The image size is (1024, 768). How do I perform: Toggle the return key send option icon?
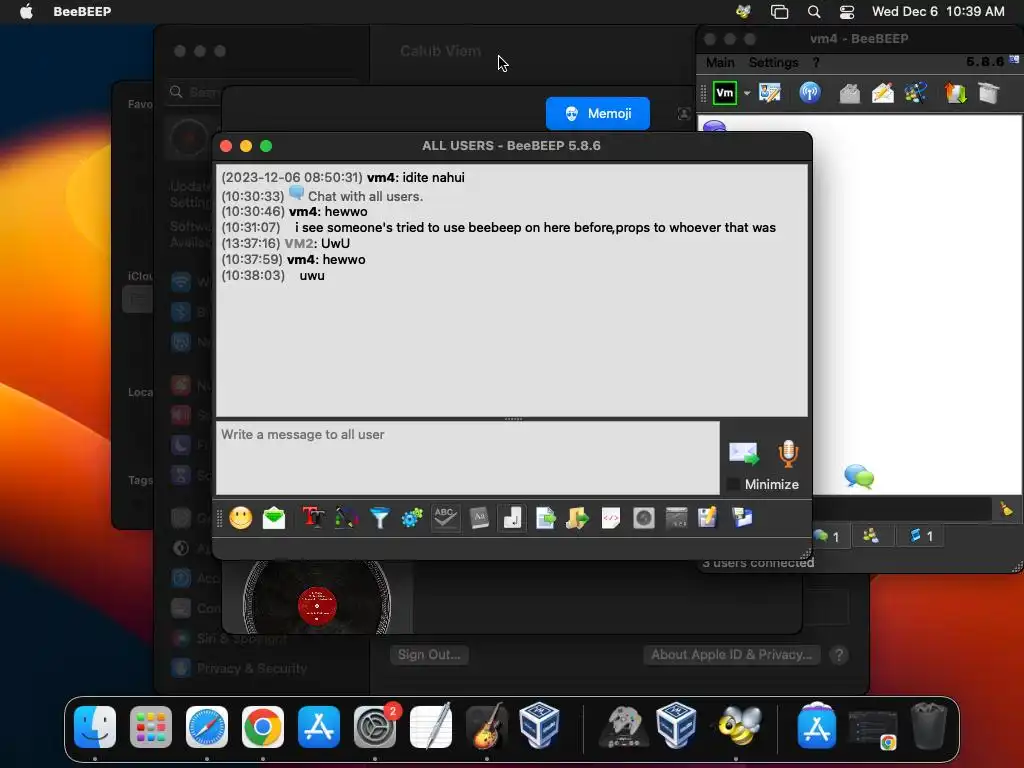click(x=512, y=519)
